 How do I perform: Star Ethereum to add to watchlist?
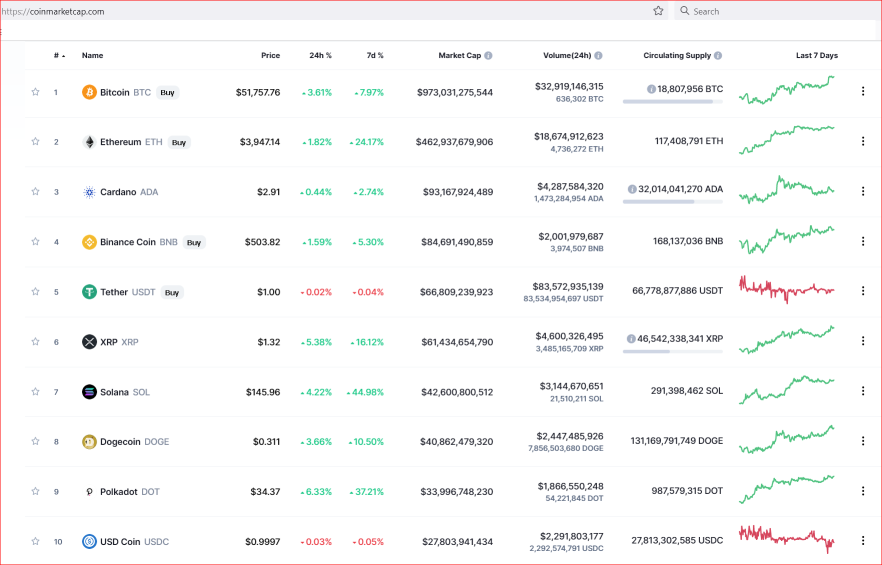pos(35,141)
